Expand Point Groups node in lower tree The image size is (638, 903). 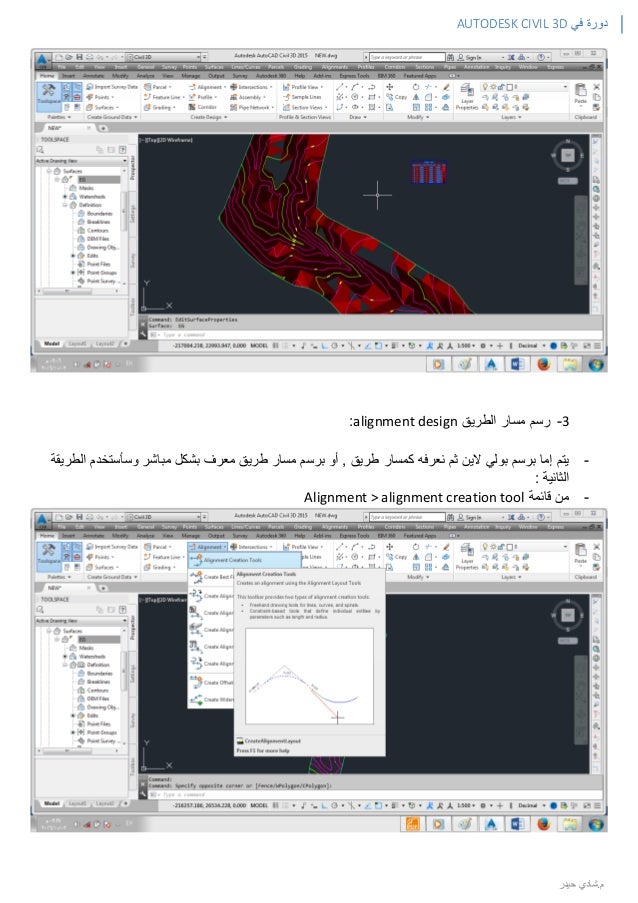pyautogui.click(x=73, y=733)
